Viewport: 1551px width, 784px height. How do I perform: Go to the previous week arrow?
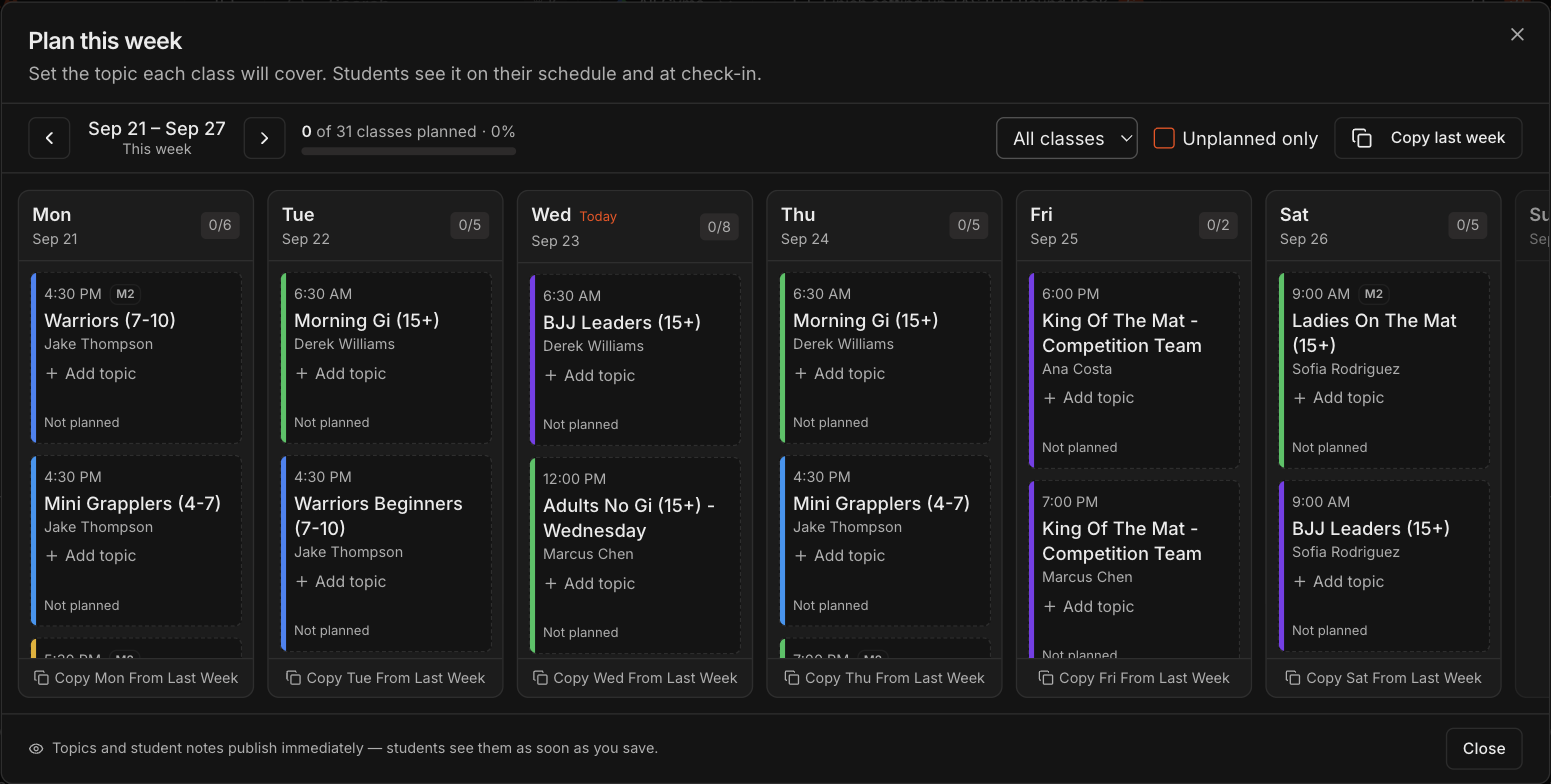[49, 138]
